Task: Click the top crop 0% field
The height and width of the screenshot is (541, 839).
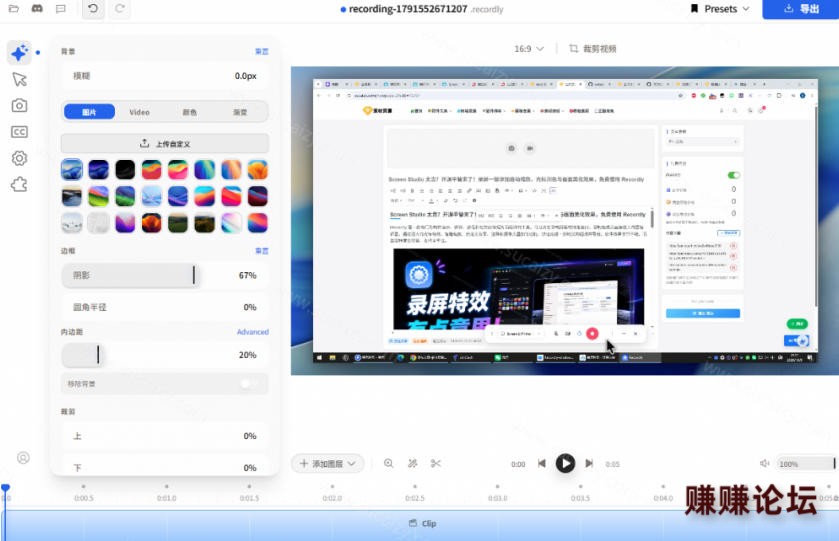Action: click(165, 436)
